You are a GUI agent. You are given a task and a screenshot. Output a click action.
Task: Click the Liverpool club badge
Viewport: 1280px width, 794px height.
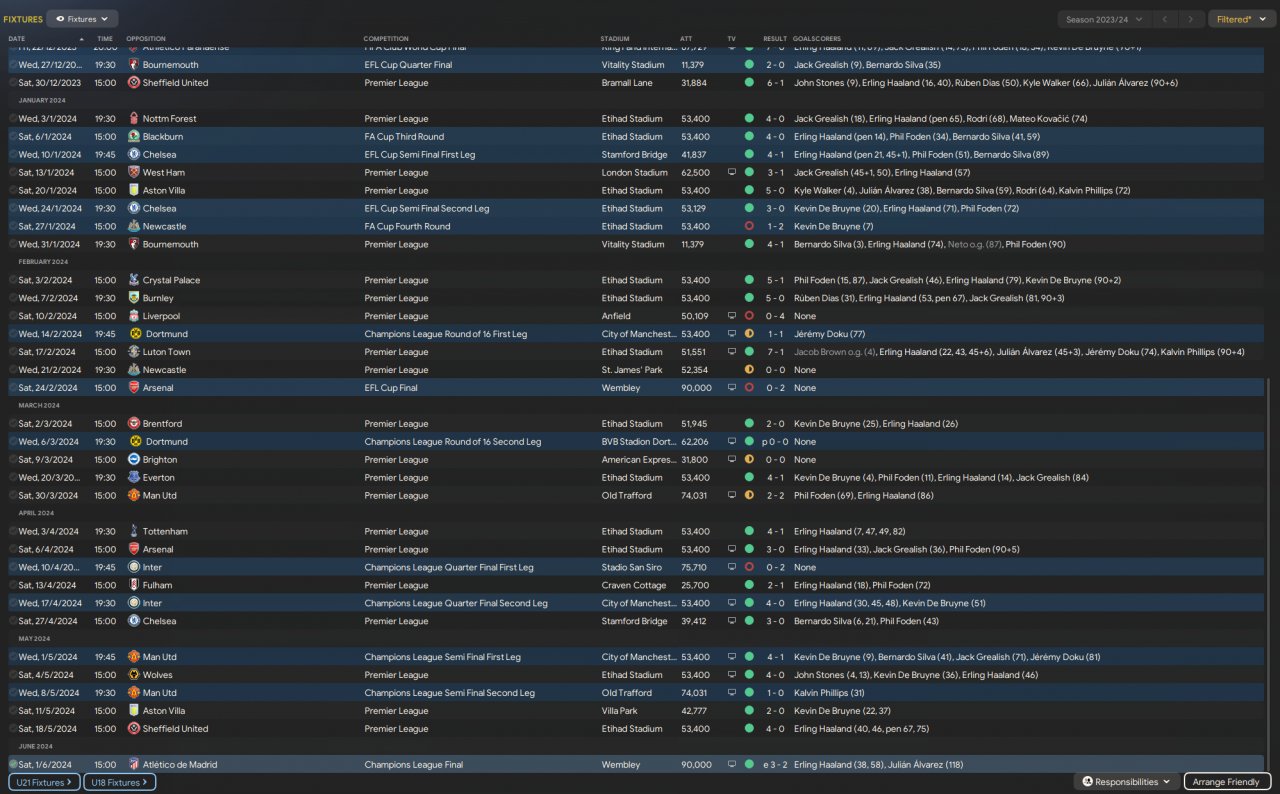pyautogui.click(x=134, y=317)
